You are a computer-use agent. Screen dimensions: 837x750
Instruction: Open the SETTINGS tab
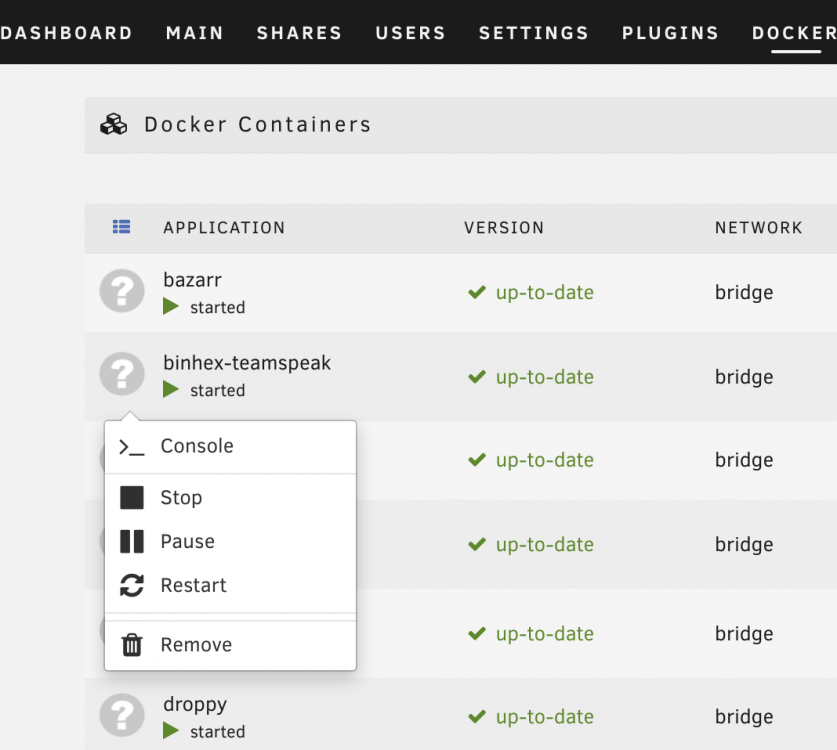(x=534, y=33)
